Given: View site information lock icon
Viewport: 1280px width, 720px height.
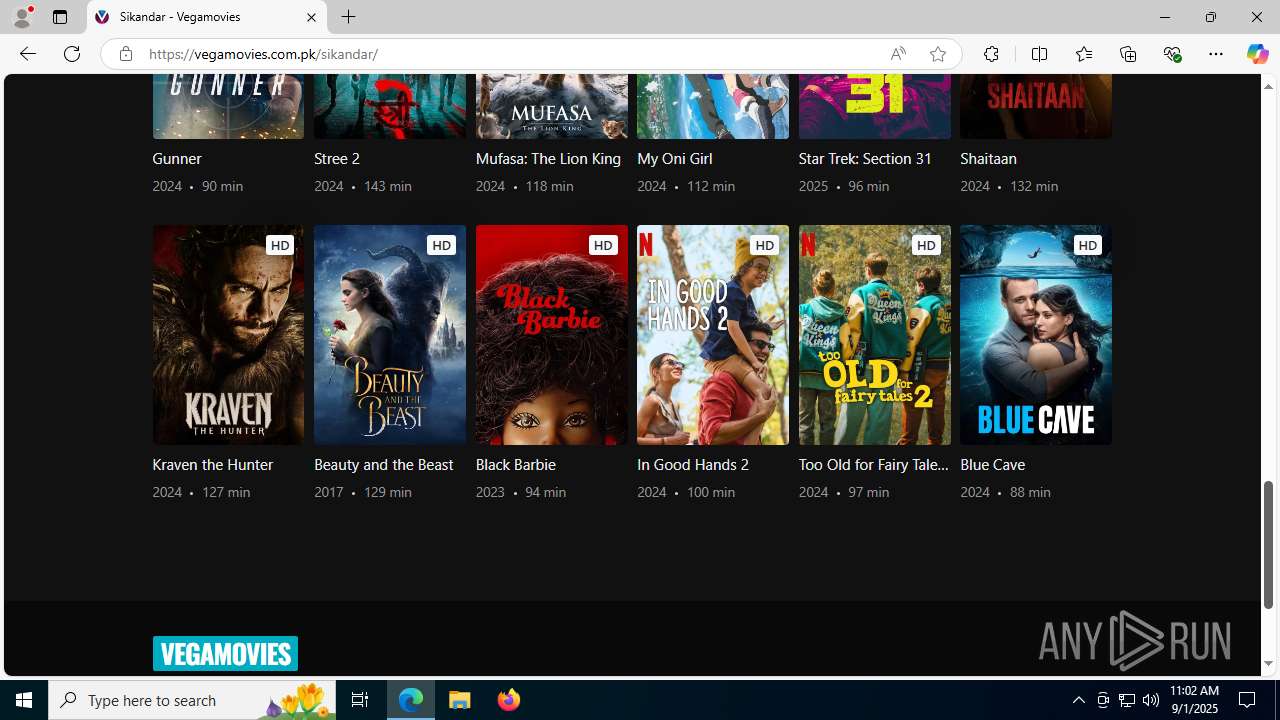Looking at the screenshot, I should (125, 54).
